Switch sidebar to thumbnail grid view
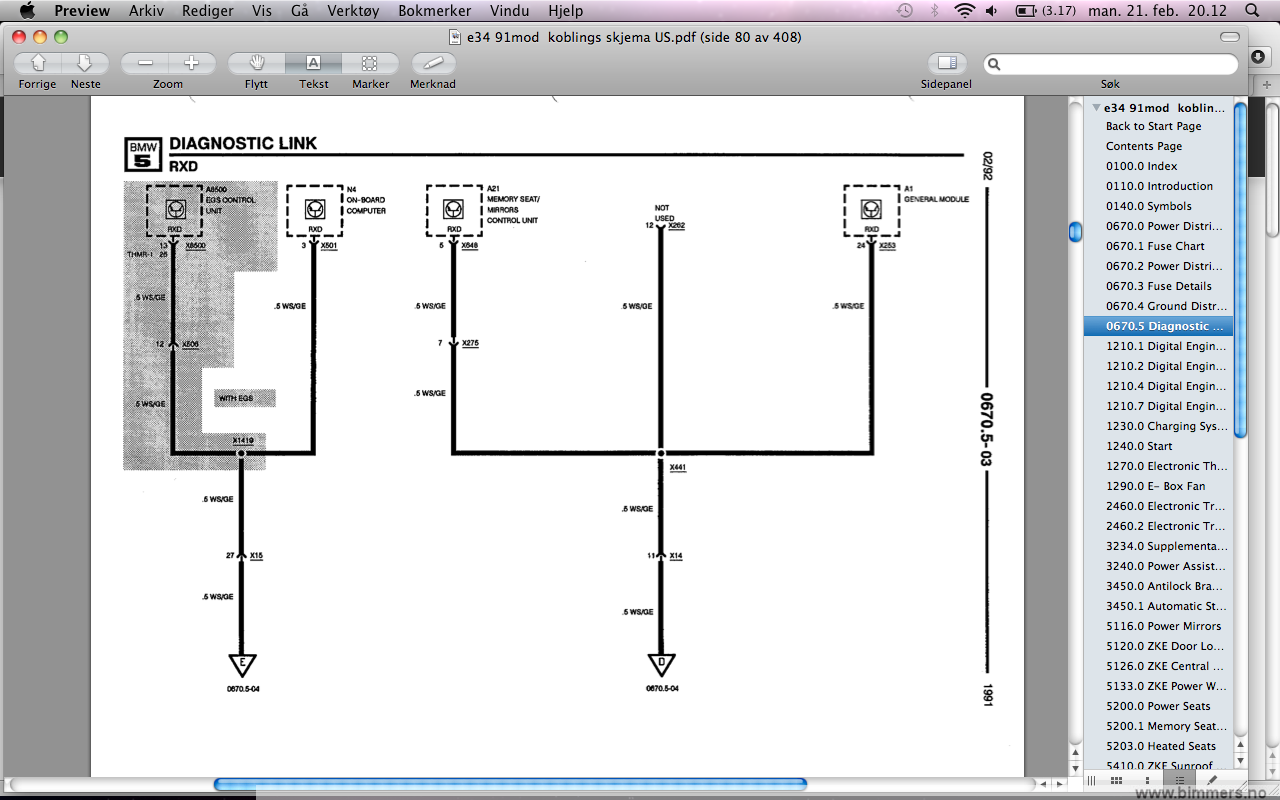This screenshot has height=800, width=1280. (x=1116, y=780)
